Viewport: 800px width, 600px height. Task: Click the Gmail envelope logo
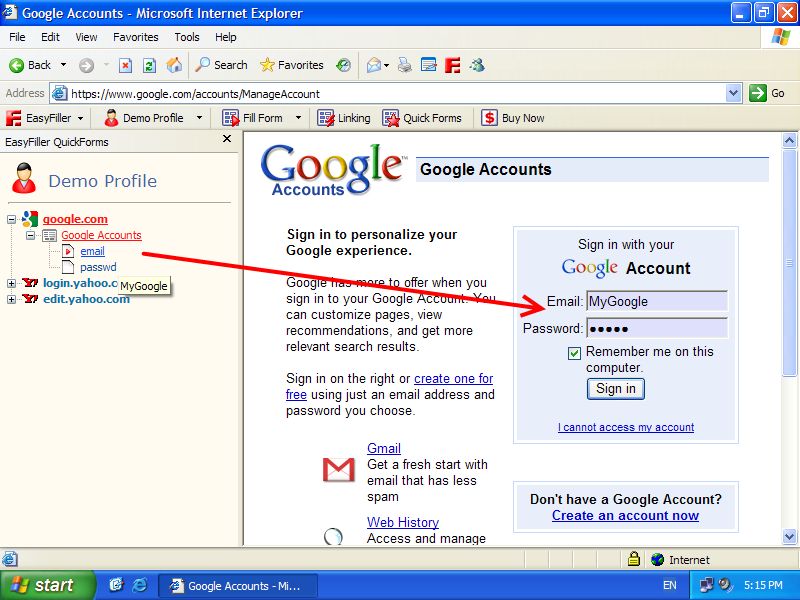[339, 470]
